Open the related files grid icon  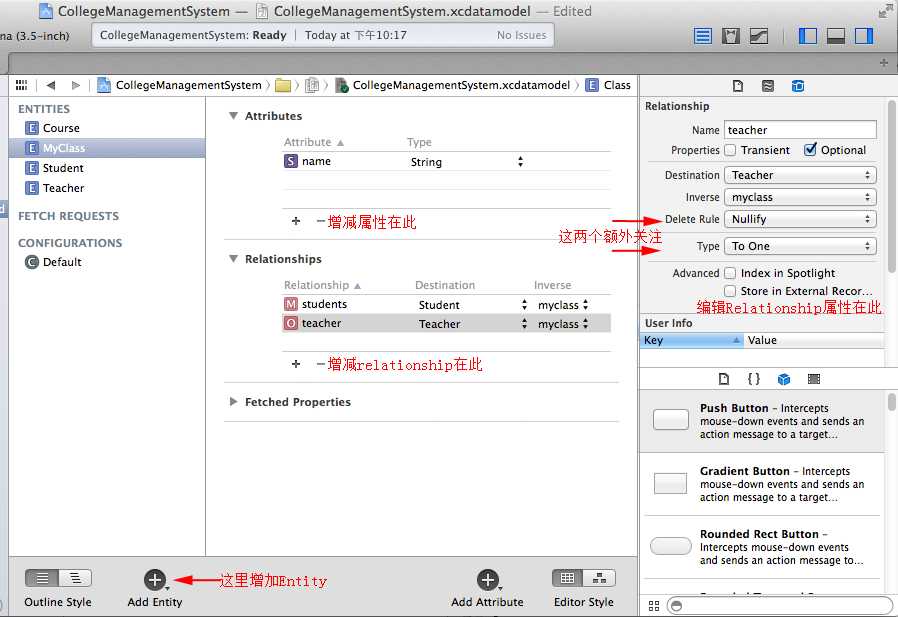click(21, 85)
